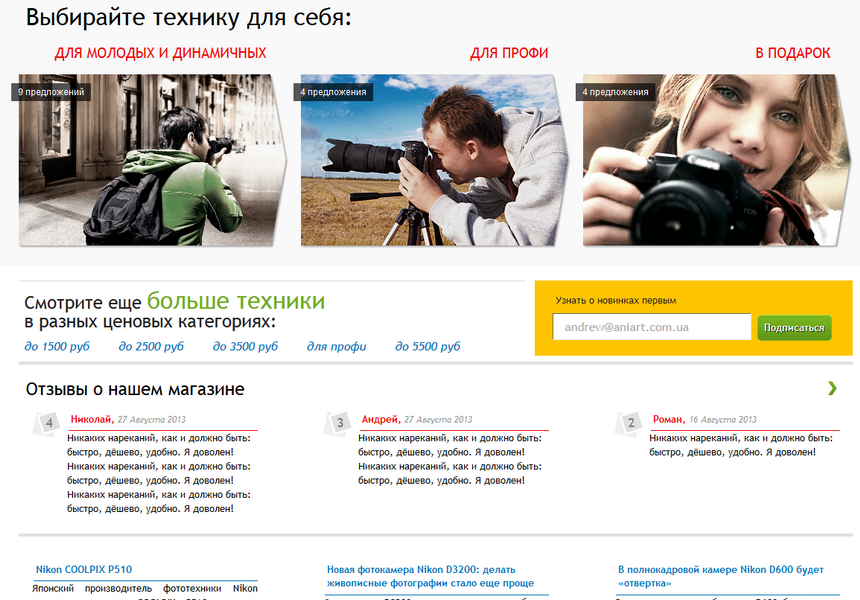Screen dimensions: 860x600
Task: Click review number 2 badge icon
Action: click(x=631, y=423)
